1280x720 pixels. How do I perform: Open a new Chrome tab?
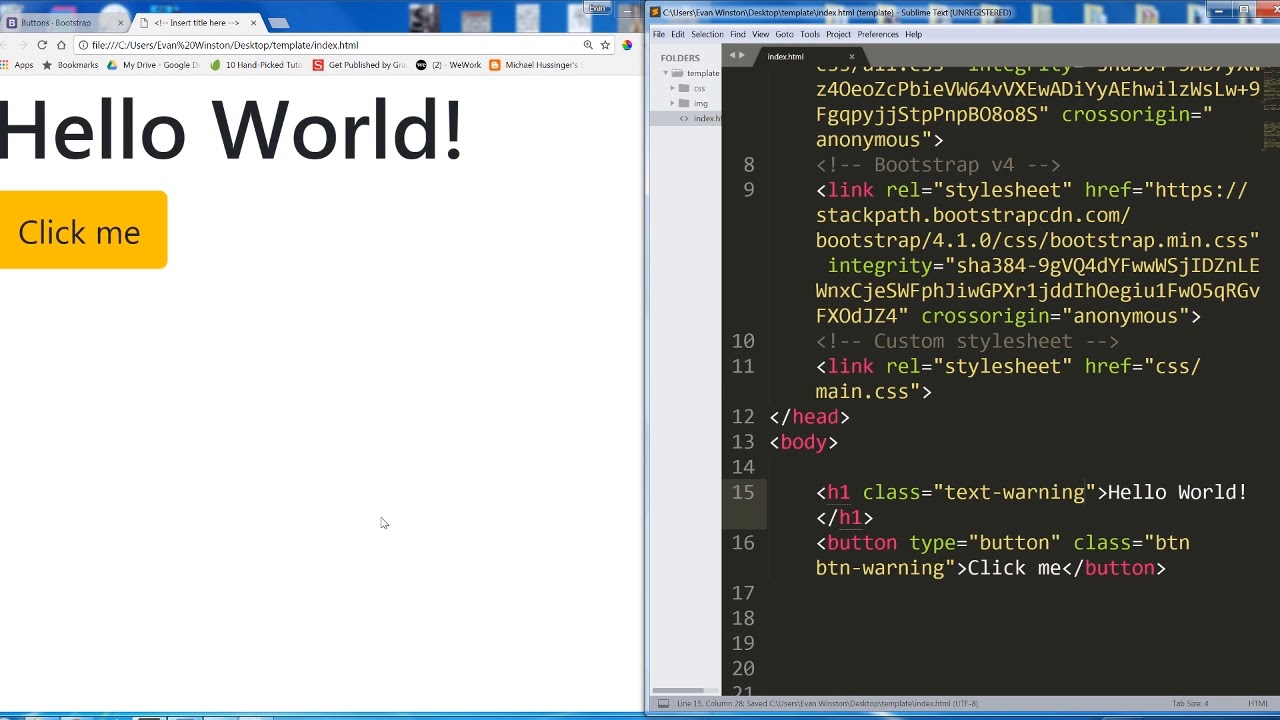[x=278, y=23]
